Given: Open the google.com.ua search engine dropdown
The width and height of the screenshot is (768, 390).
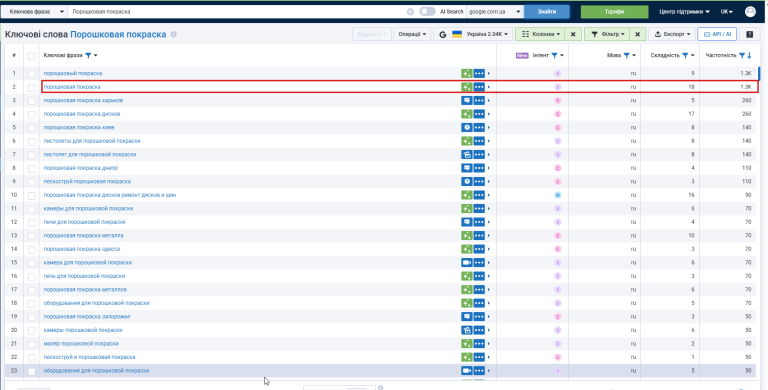Looking at the screenshot, I should coord(495,12).
